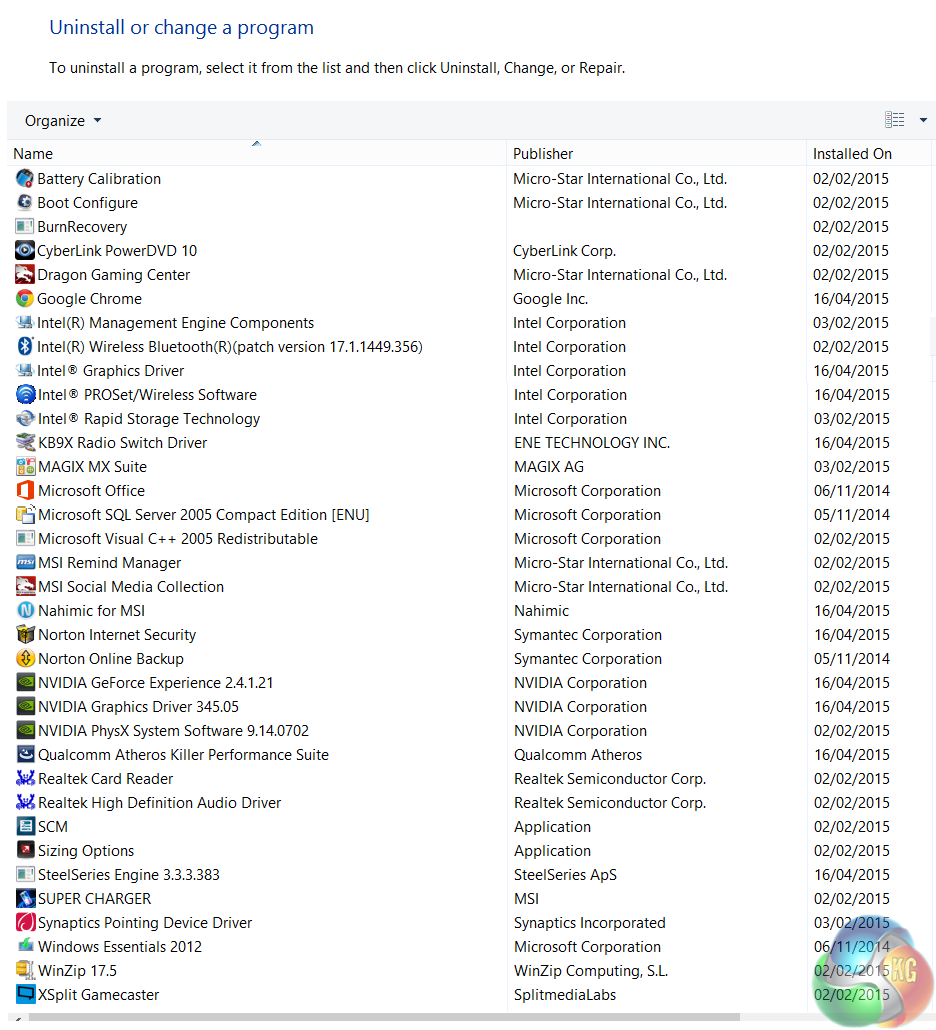Click the Realtek High Definition Audio icon

(26, 802)
